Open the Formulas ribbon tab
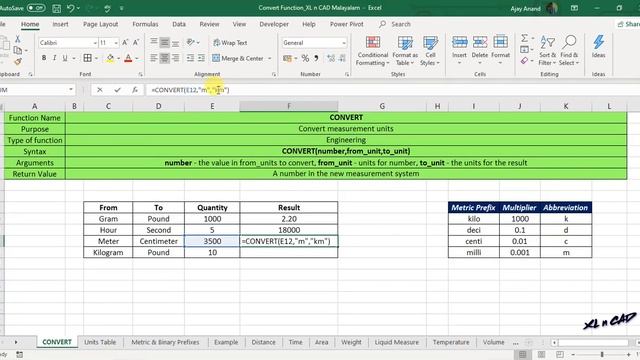The image size is (640, 360). tap(145, 24)
